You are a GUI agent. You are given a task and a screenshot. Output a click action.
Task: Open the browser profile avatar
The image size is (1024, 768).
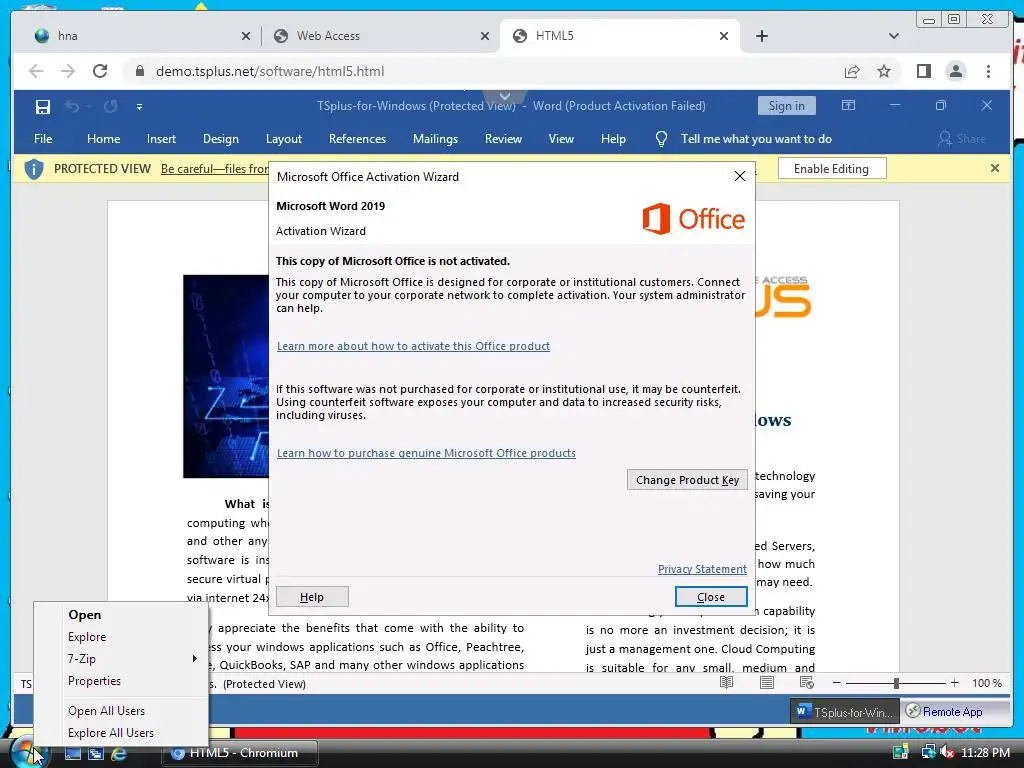955,71
